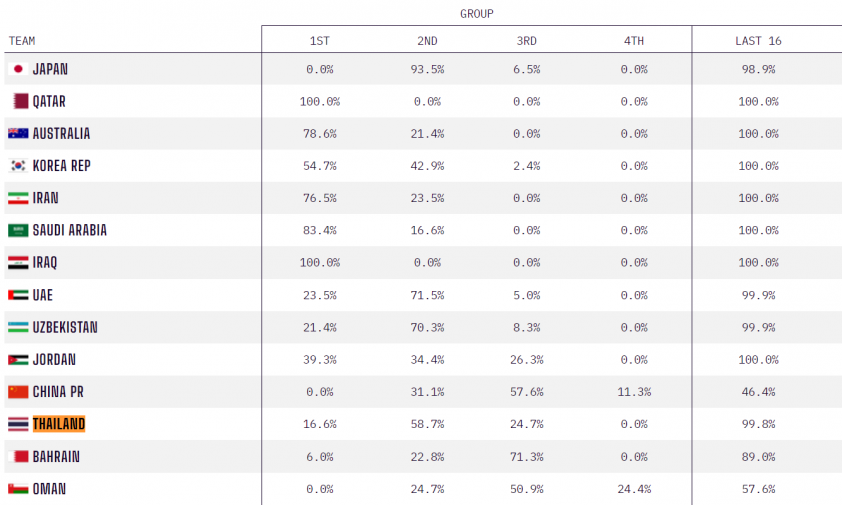
Task: Sort by the LAST 16 column header
Action: click(758, 41)
